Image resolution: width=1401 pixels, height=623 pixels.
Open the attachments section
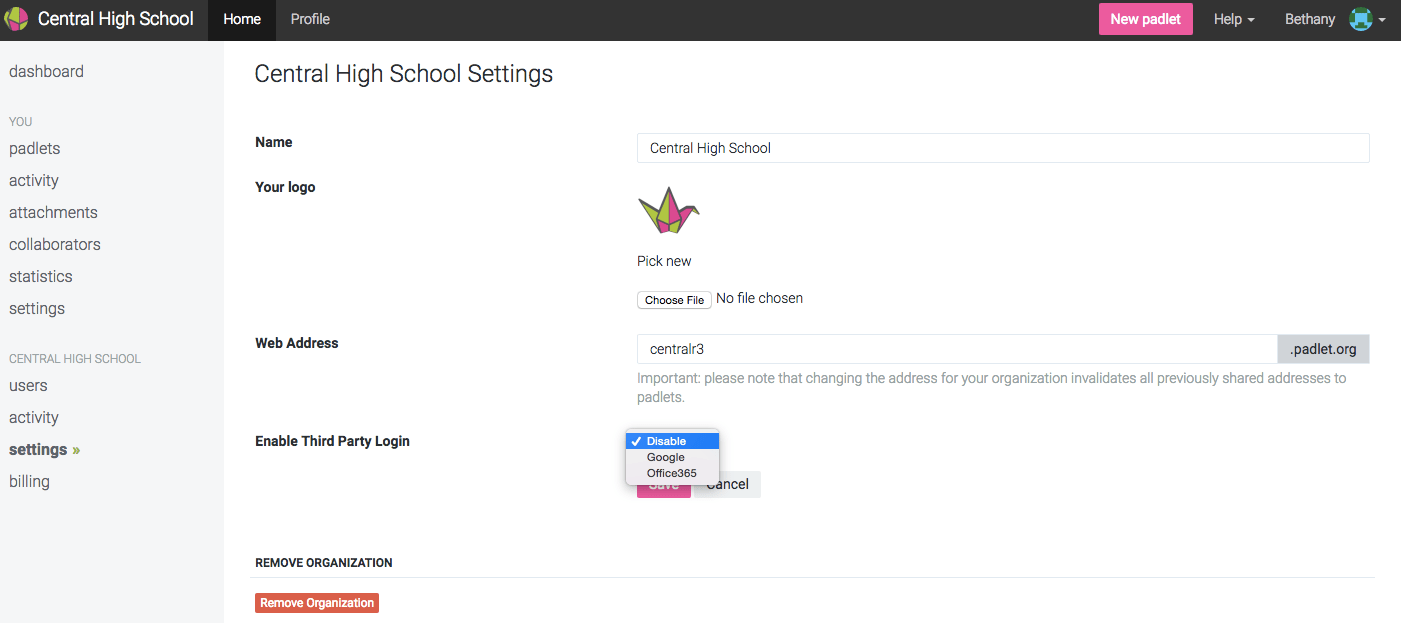click(52, 212)
